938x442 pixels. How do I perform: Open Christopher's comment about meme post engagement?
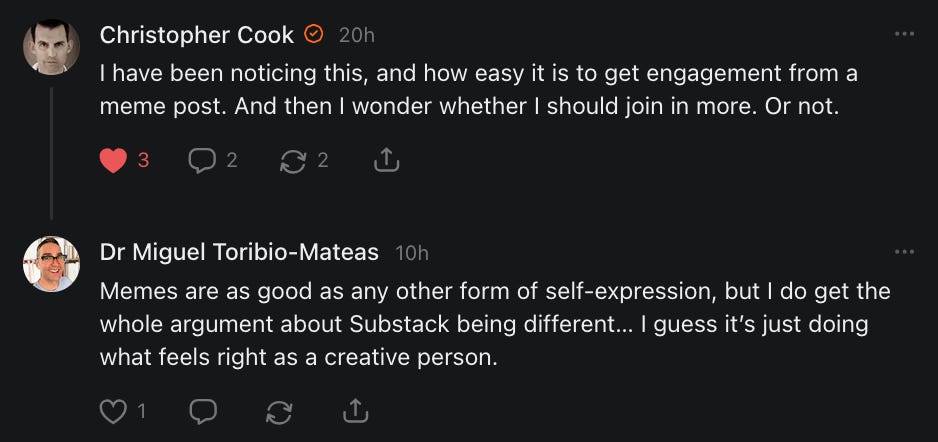tap(478, 89)
